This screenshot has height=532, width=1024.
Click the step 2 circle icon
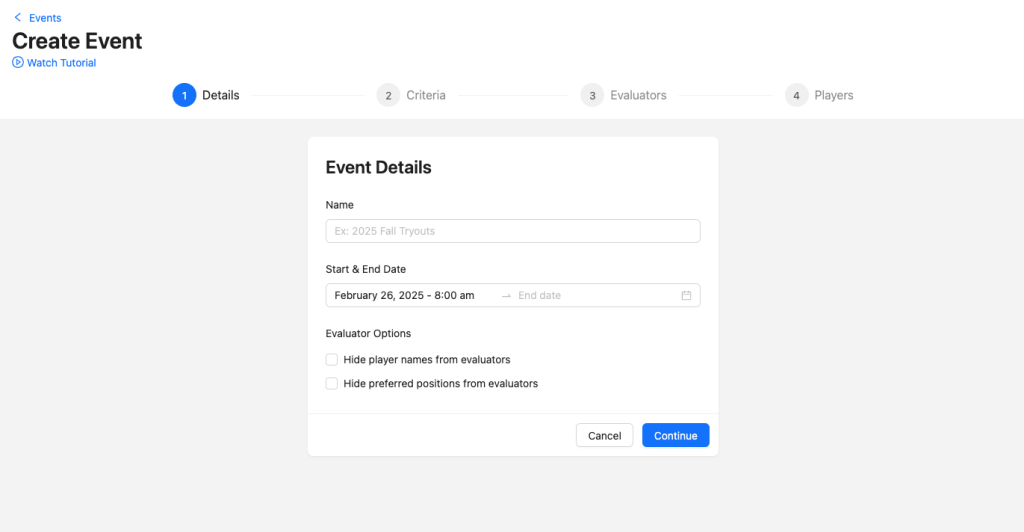(x=388, y=95)
